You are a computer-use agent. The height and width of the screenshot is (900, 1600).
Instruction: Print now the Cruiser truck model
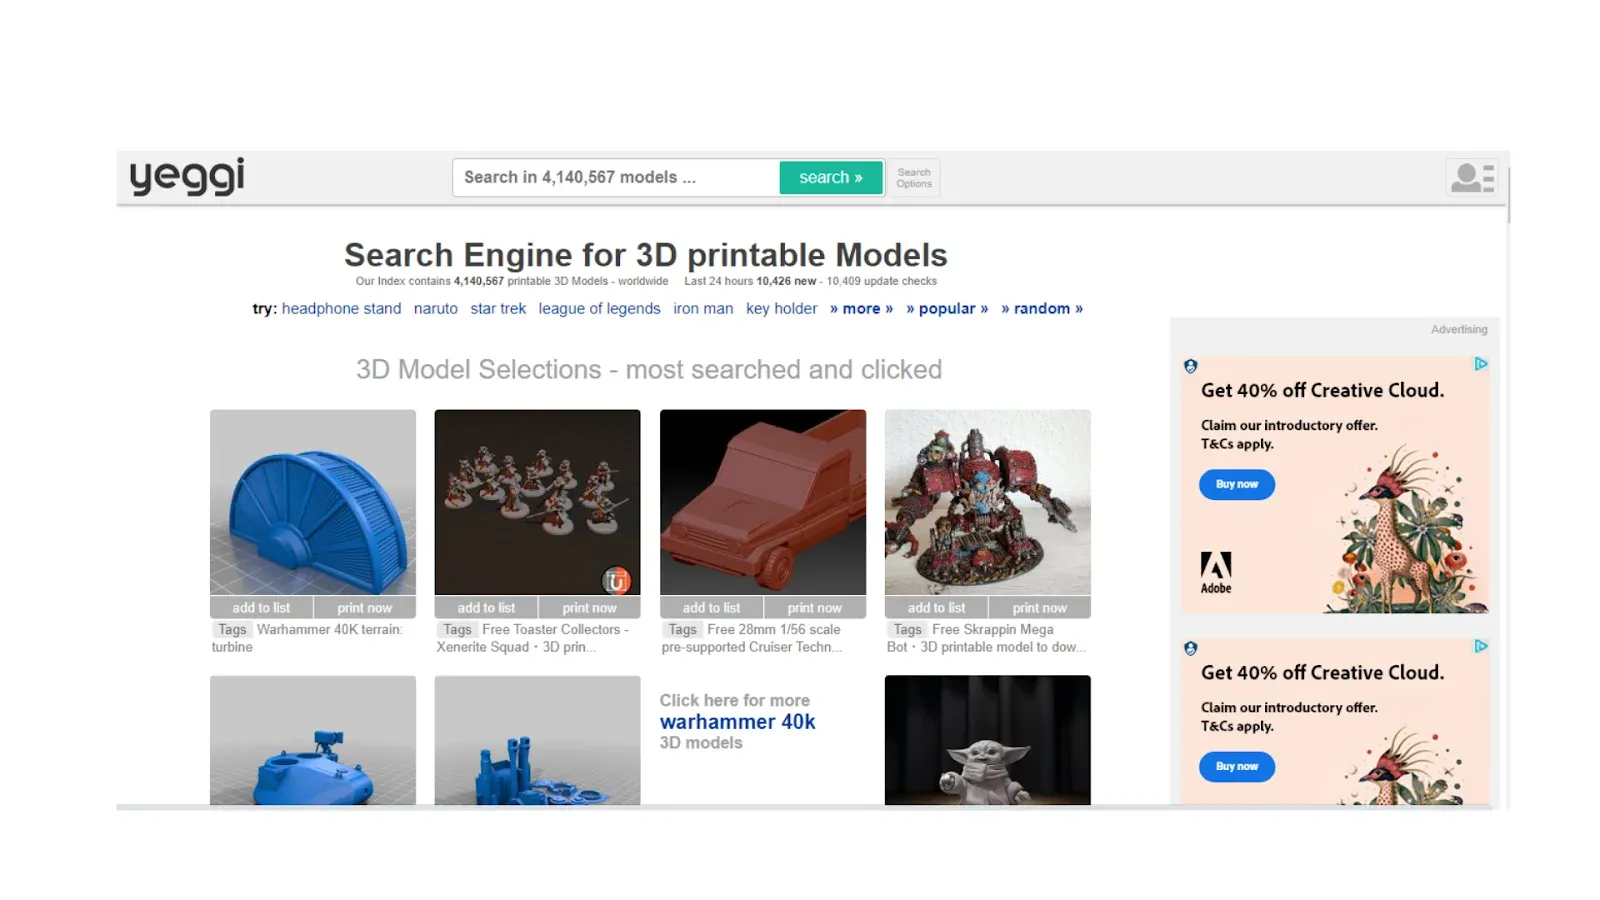815,607
